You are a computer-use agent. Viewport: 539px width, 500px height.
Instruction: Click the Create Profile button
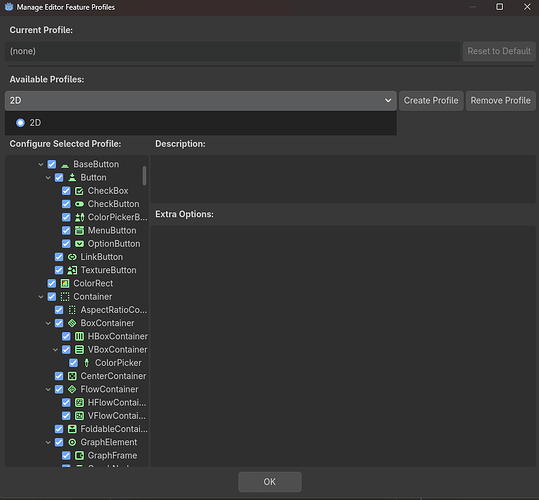pyautogui.click(x=431, y=101)
